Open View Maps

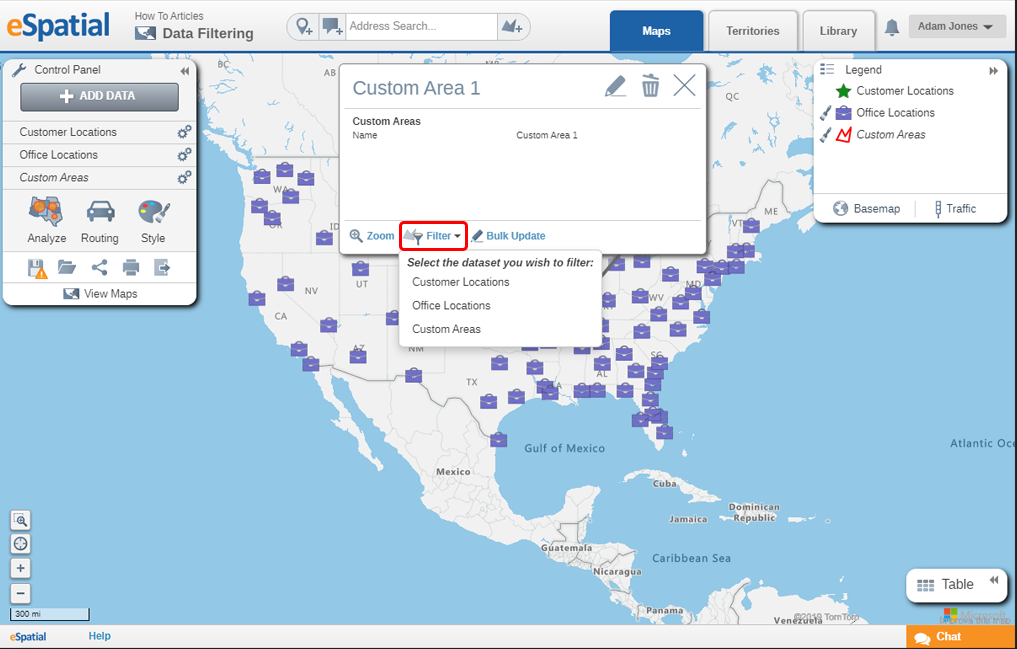pos(101,294)
